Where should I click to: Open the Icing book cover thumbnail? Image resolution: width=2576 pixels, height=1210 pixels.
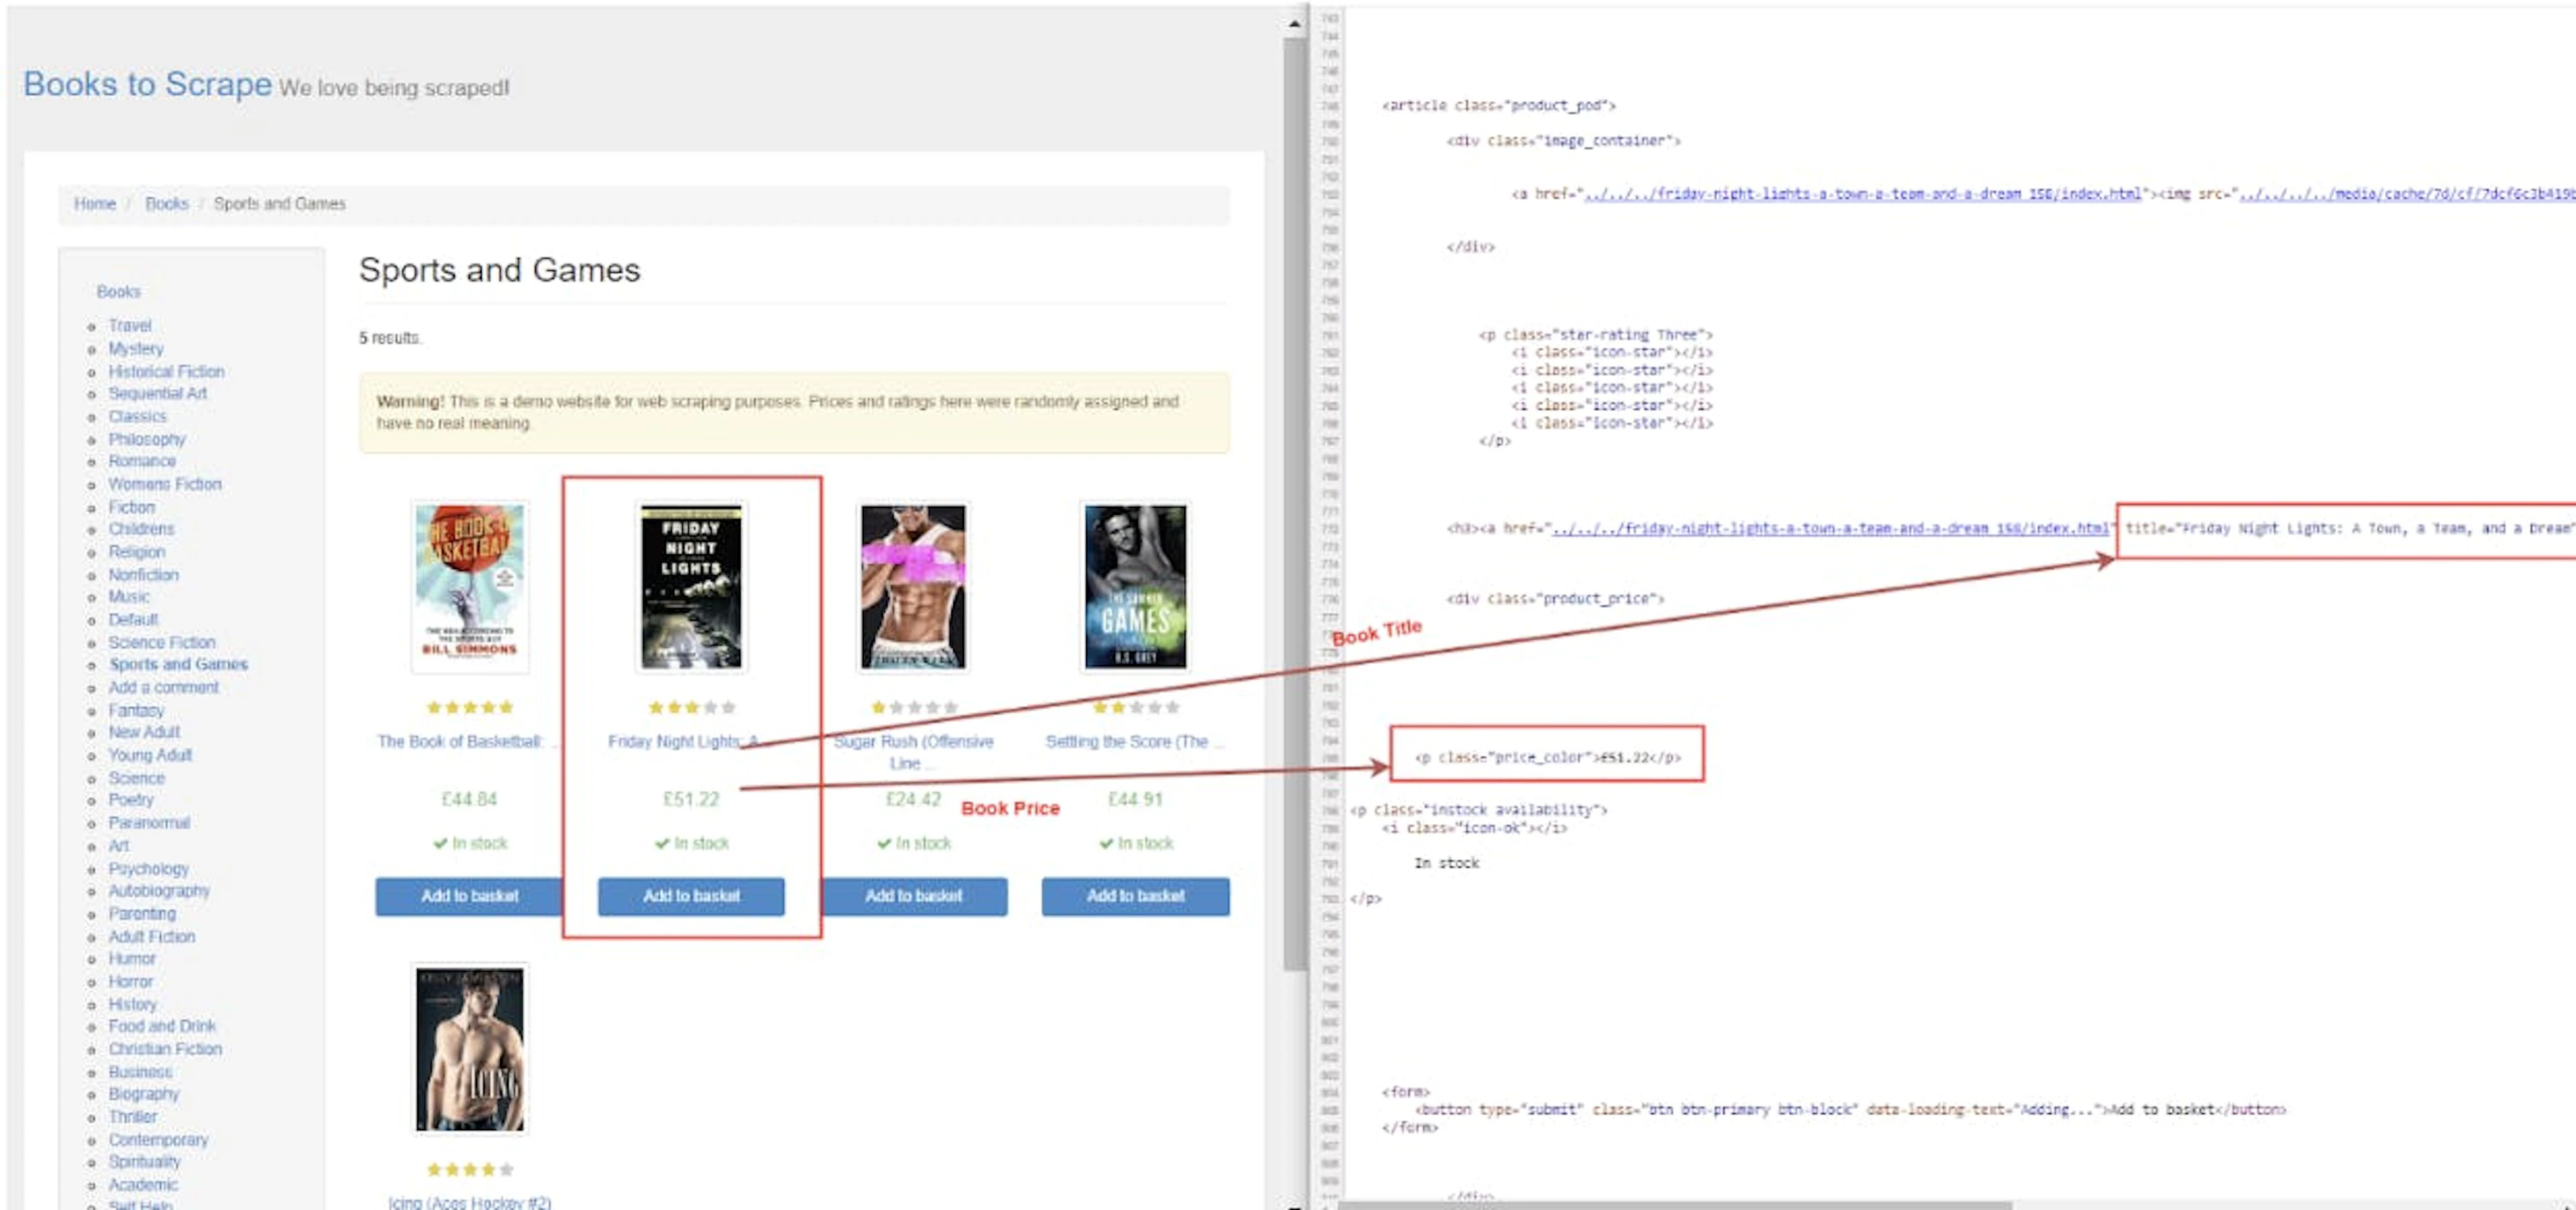[470, 1050]
